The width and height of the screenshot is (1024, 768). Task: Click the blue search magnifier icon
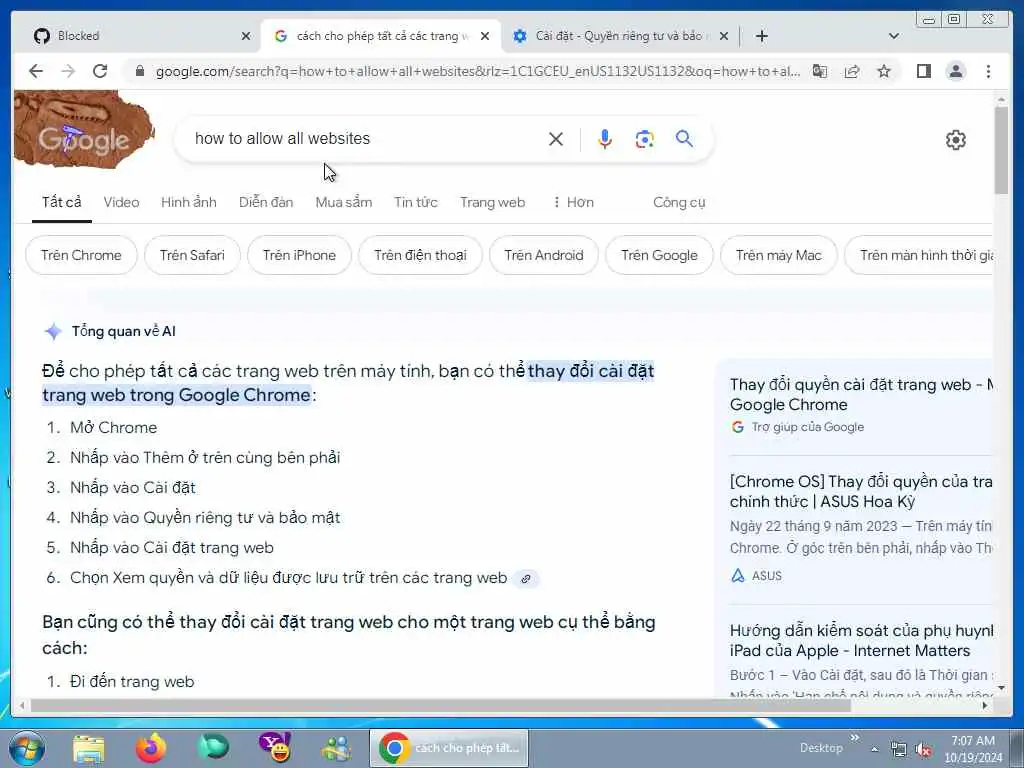[x=684, y=138]
